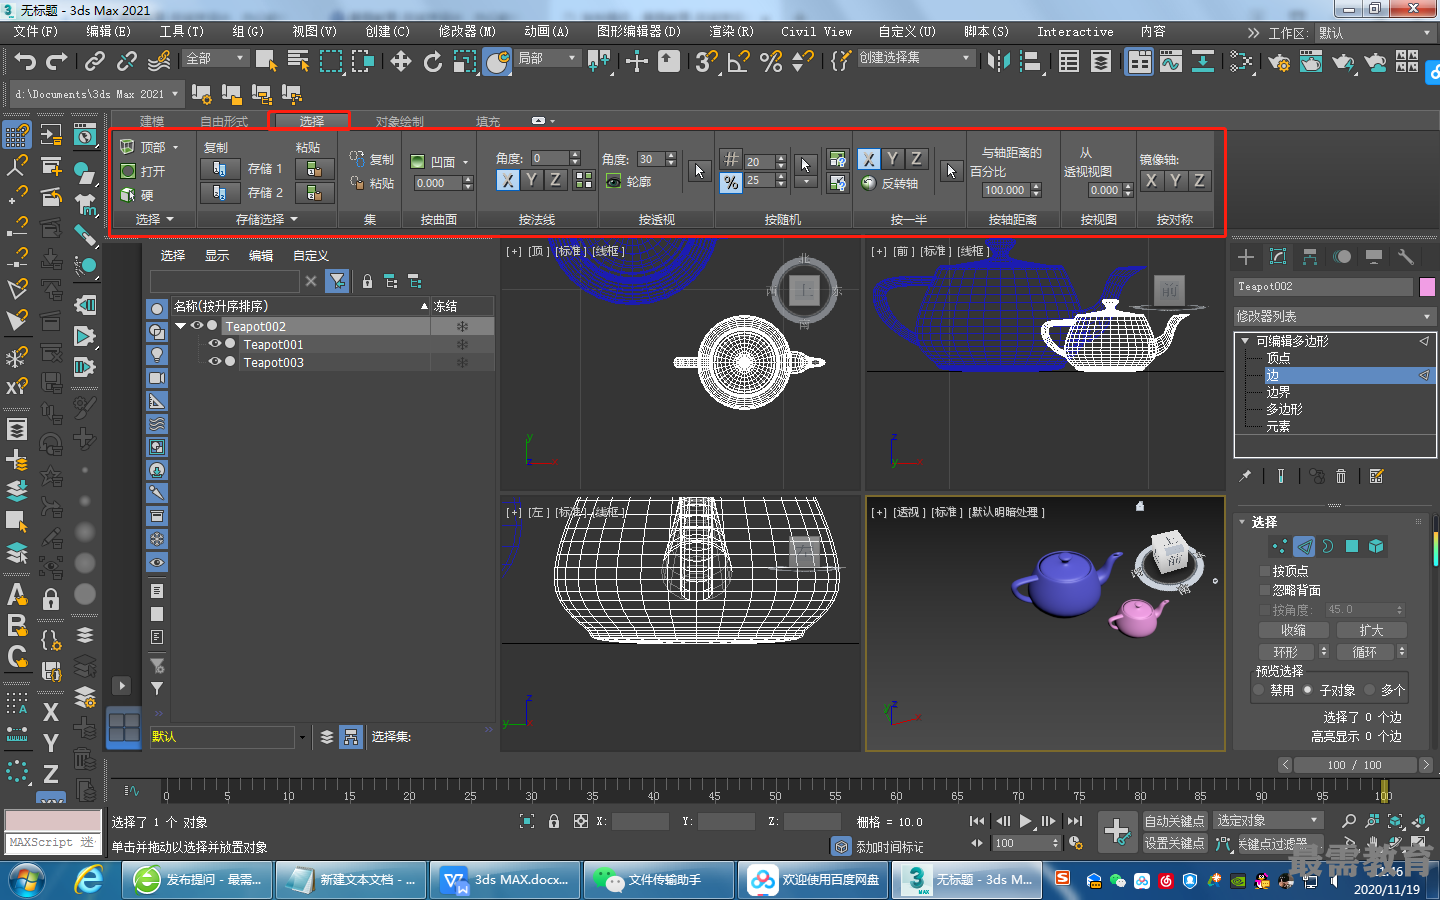The image size is (1440, 900).
Task: Click the time slider showing 100 / 100
Action: pos(1355,765)
